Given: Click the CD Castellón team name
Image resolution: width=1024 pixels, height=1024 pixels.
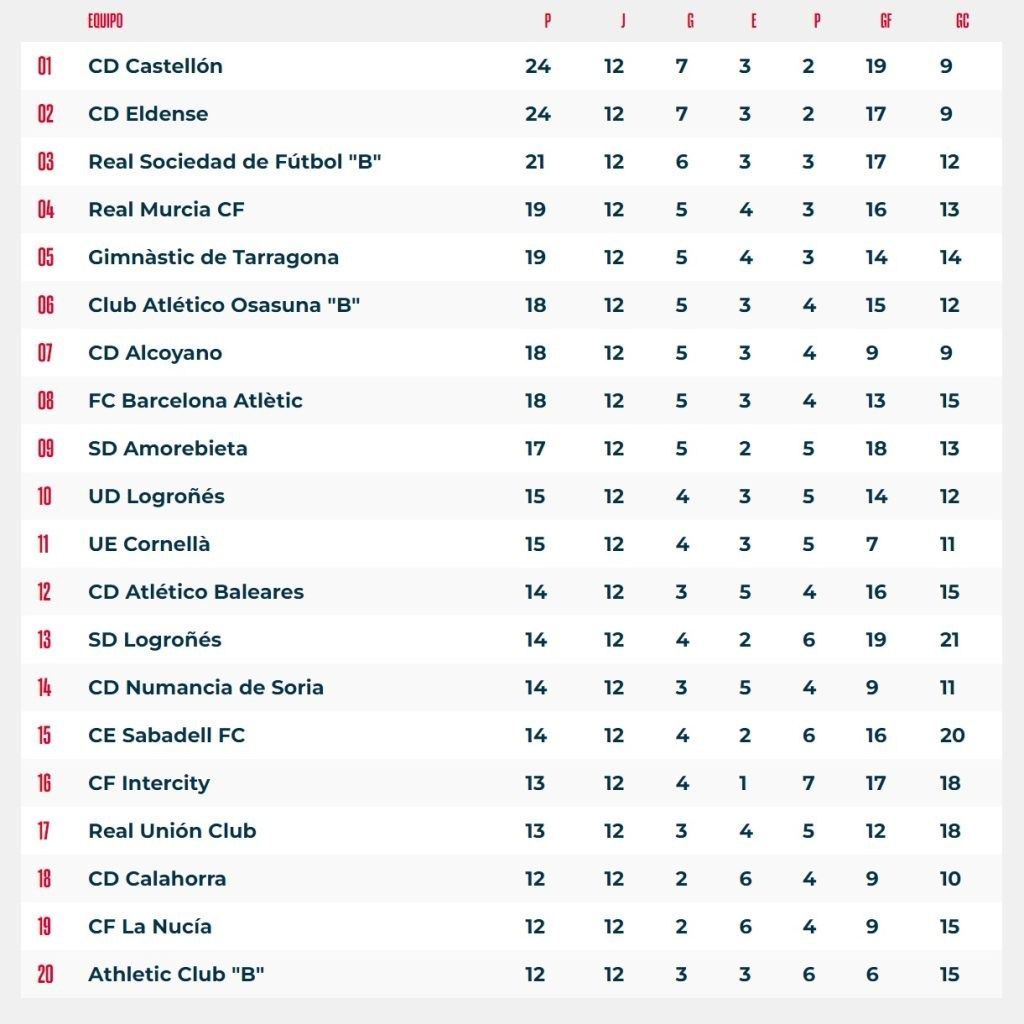Looking at the screenshot, I should point(155,66).
